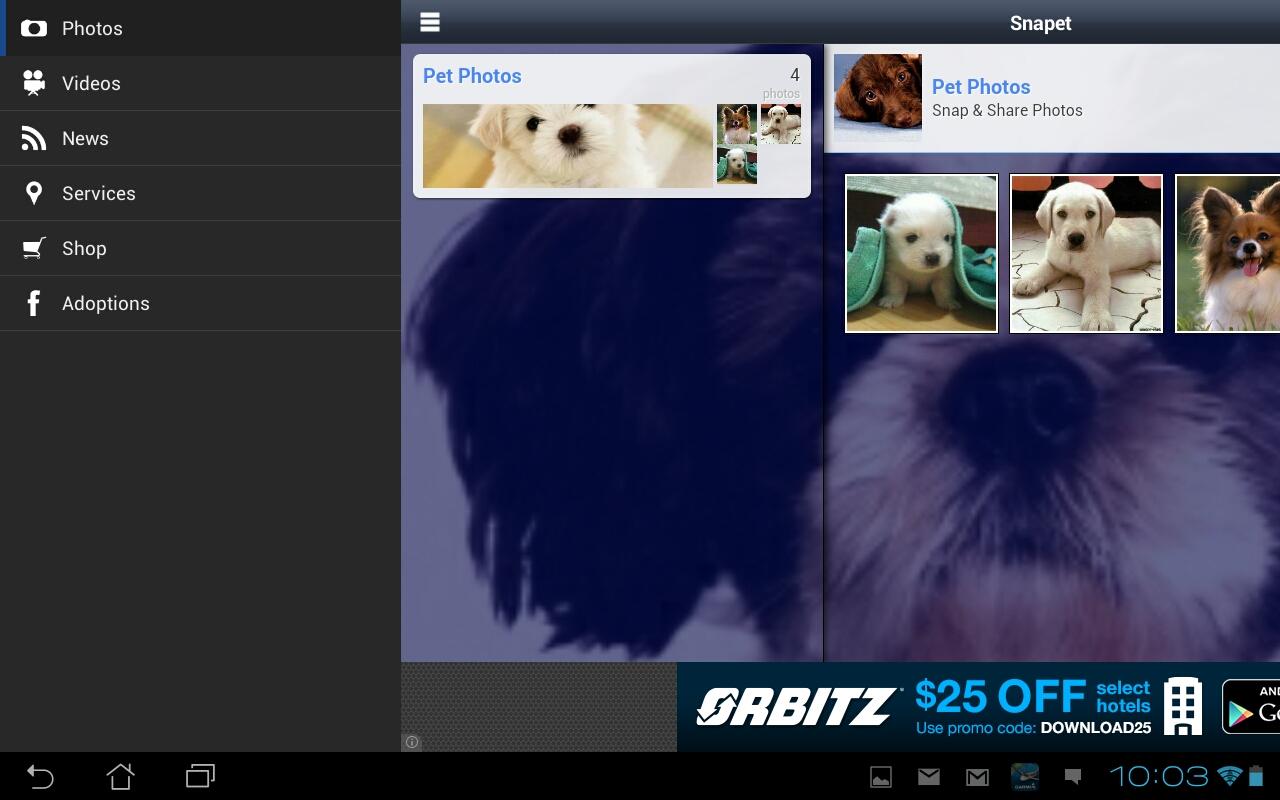The height and width of the screenshot is (800, 1280).
Task: Tap the ad info icon
Action: point(412,742)
